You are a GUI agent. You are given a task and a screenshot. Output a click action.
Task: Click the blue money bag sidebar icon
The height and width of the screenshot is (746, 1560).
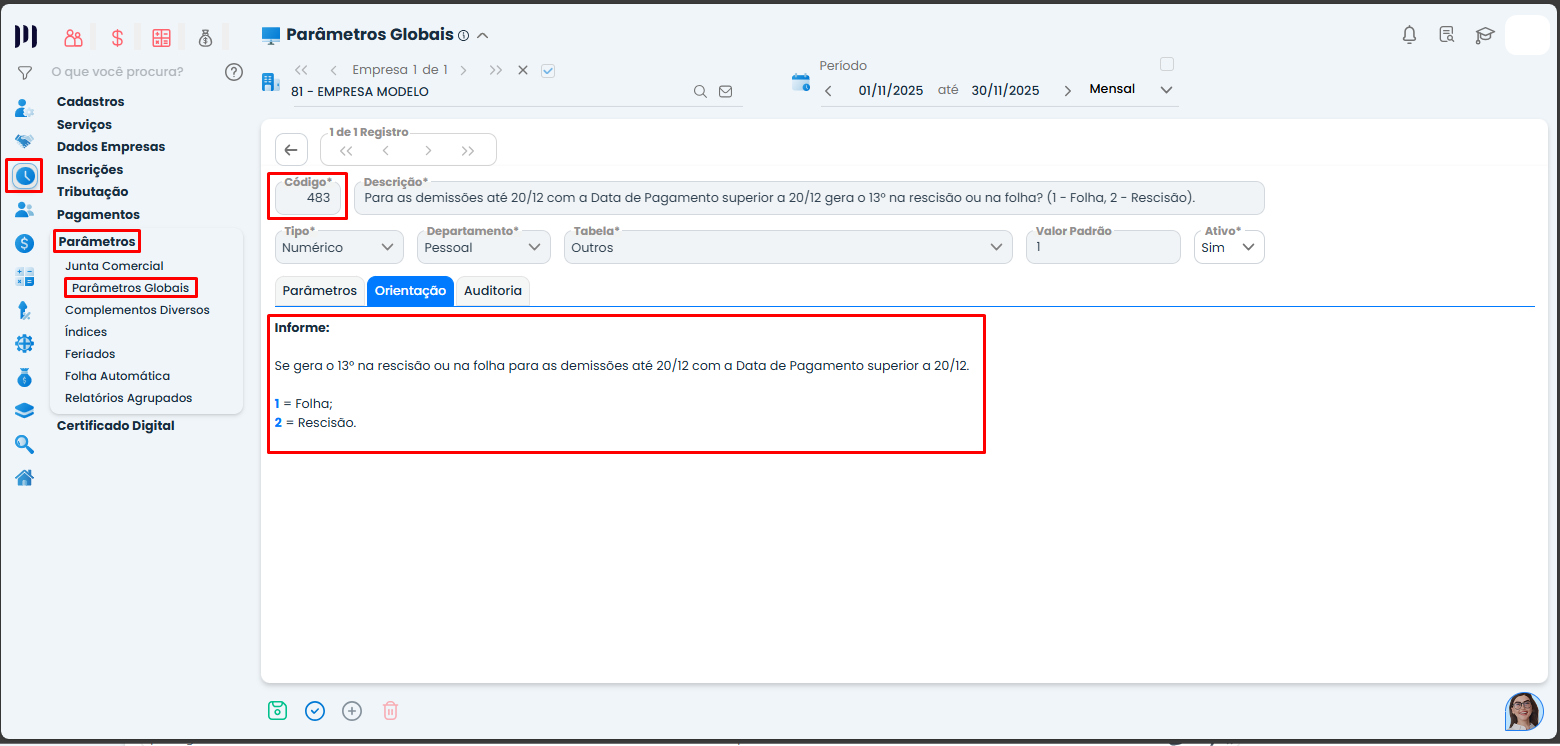(25, 378)
